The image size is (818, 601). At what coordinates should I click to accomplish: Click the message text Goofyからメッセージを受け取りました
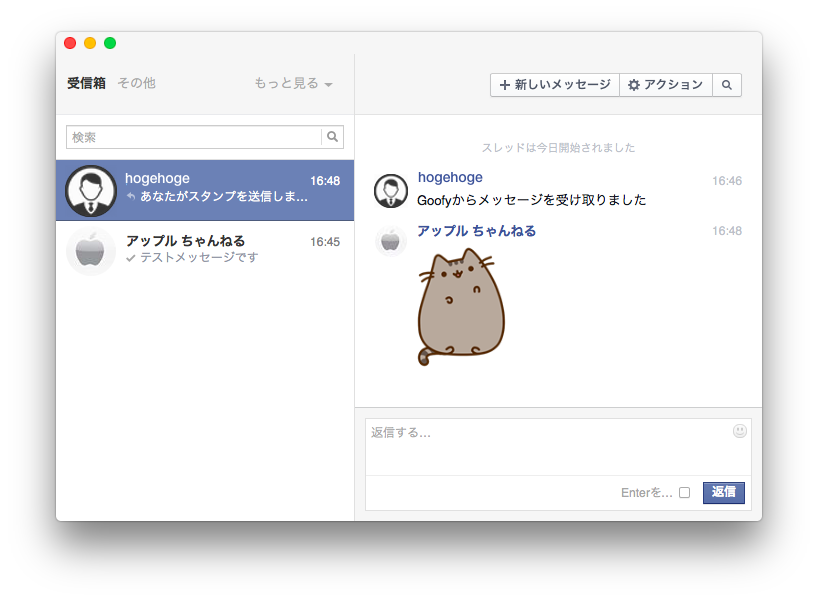[532, 200]
